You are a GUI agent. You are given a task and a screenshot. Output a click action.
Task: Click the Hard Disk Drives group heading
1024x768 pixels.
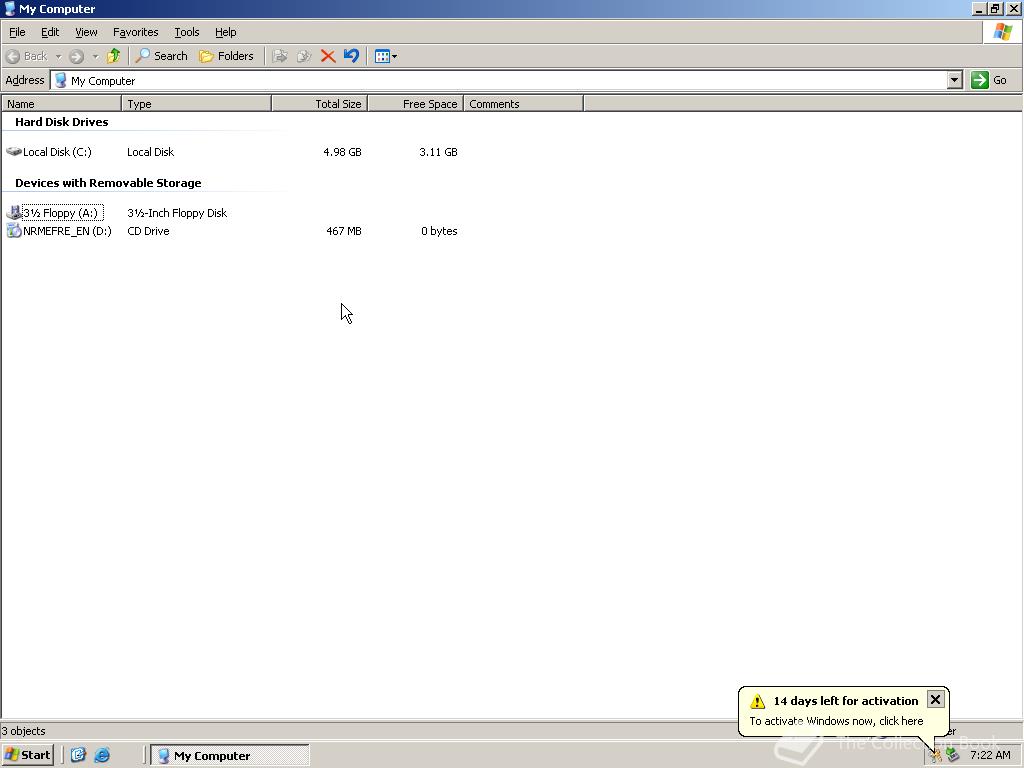click(61, 122)
